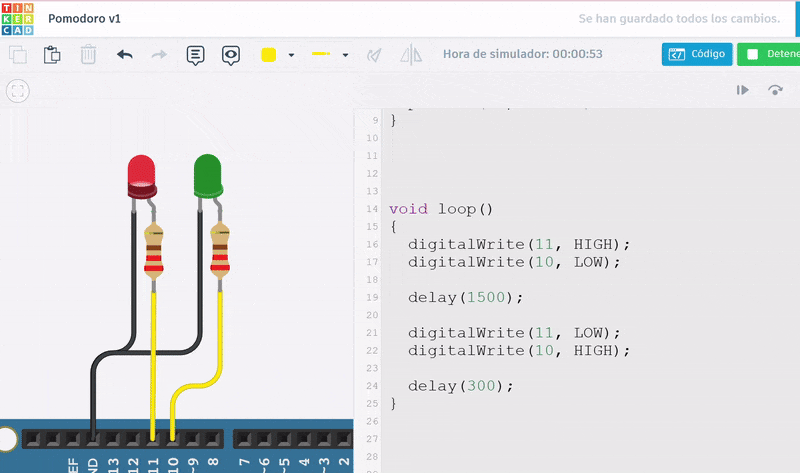Click the project name Pomodoro v1
This screenshot has width=800, height=473.
86,18
